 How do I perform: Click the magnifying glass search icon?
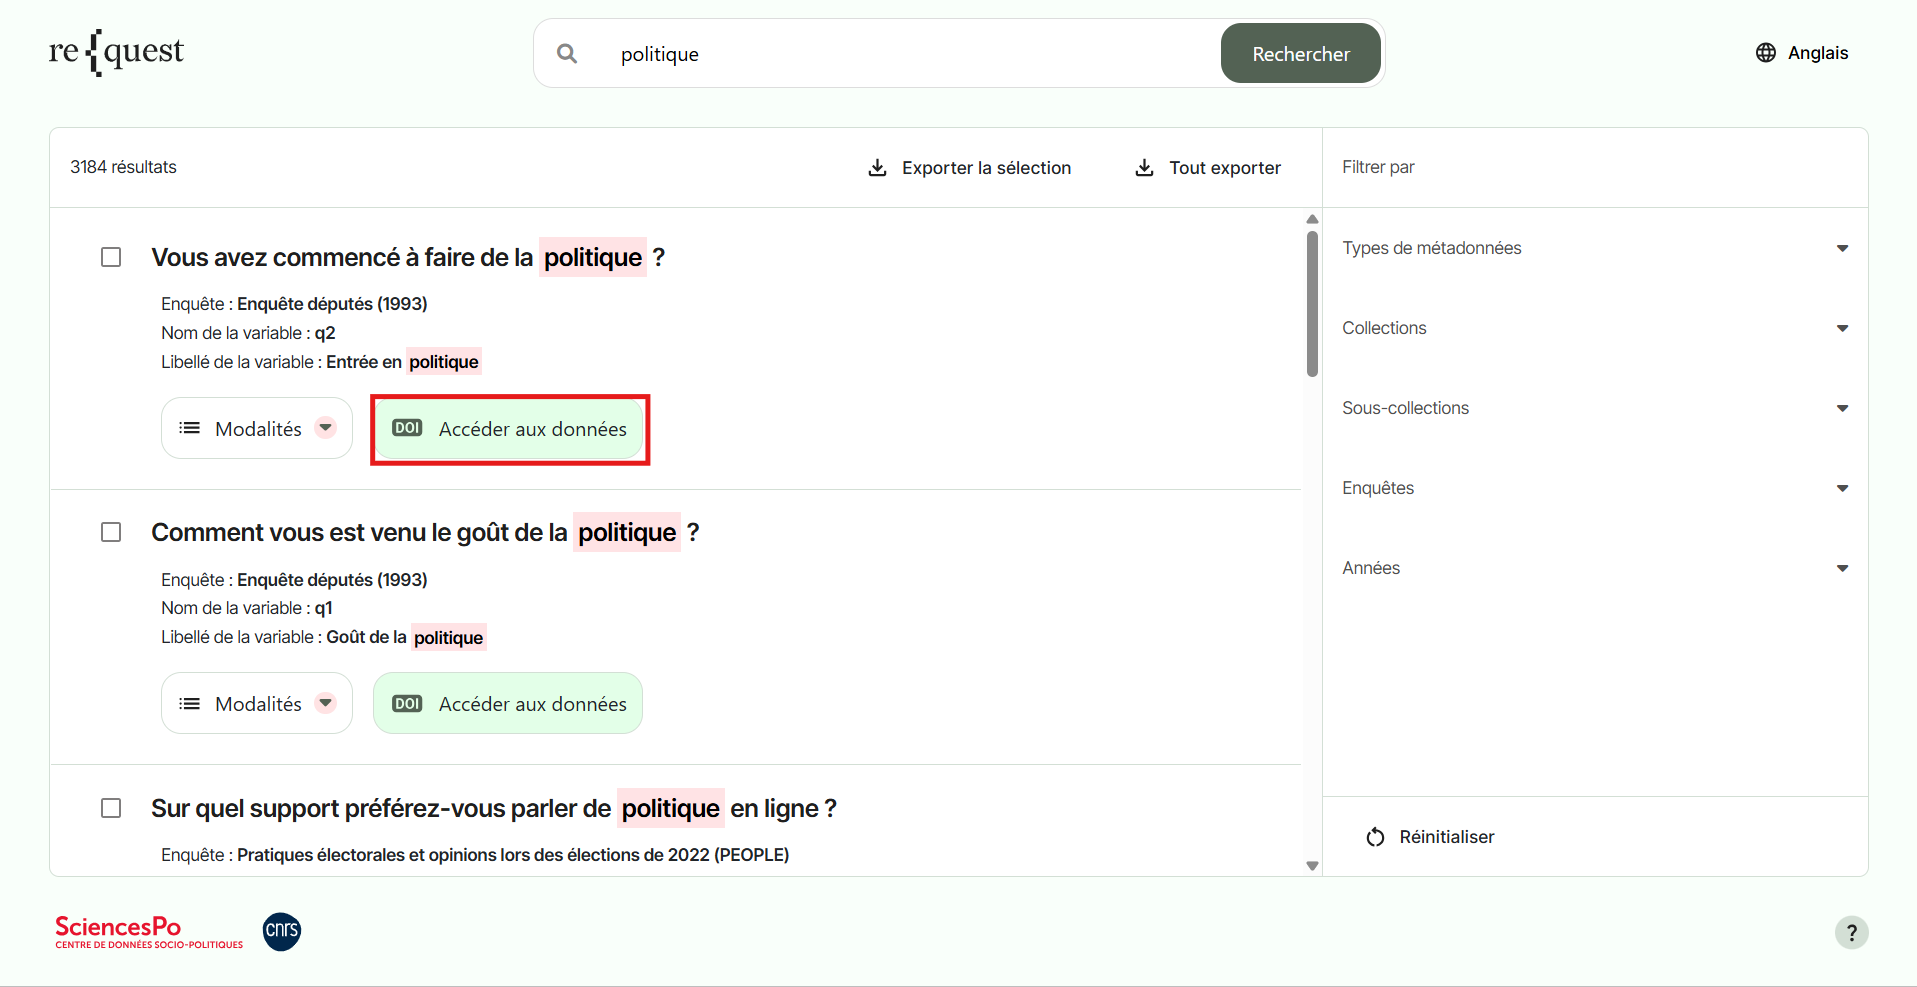pos(567,54)
